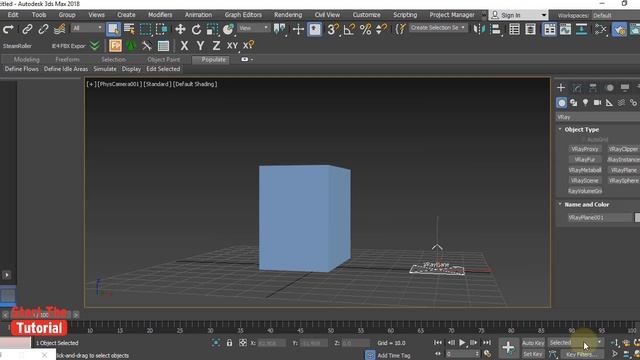The height and width of the screenshot is (360, 640).
Task: Toggle Angle Snap icon
Action: pyautogui.click(x=349, y=29)
